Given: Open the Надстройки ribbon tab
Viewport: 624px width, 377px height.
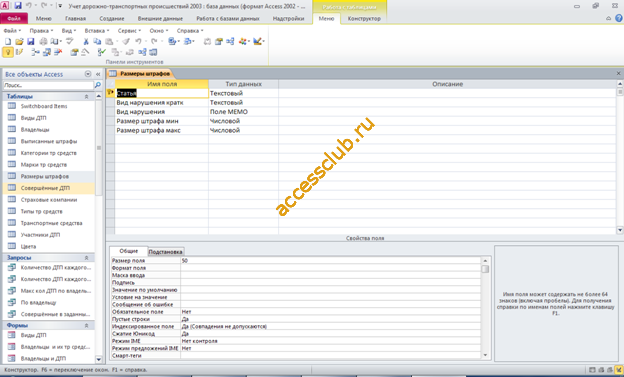Looking at the screenshot, I should pyautogui.click(x=288, y=18).
